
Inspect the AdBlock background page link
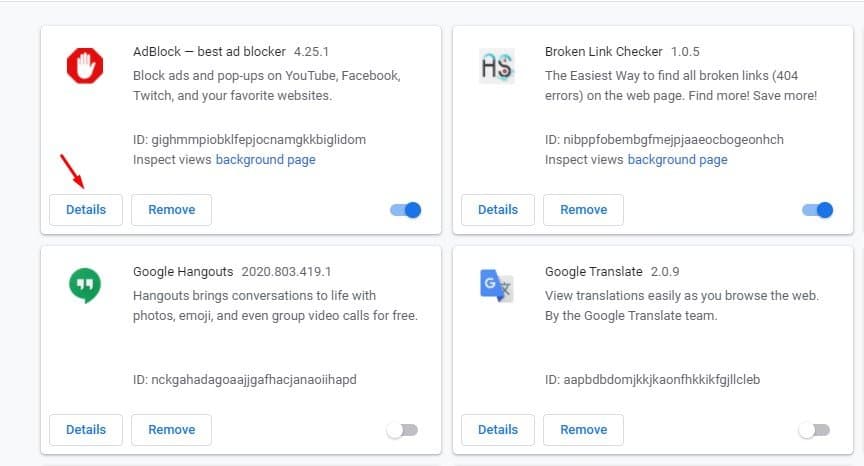(x=266, y=160)
